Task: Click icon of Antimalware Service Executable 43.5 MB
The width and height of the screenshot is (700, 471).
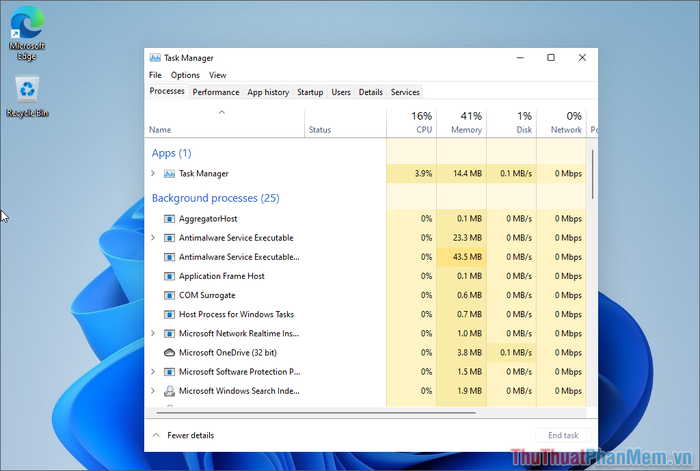Action: (x=169, y=257)
